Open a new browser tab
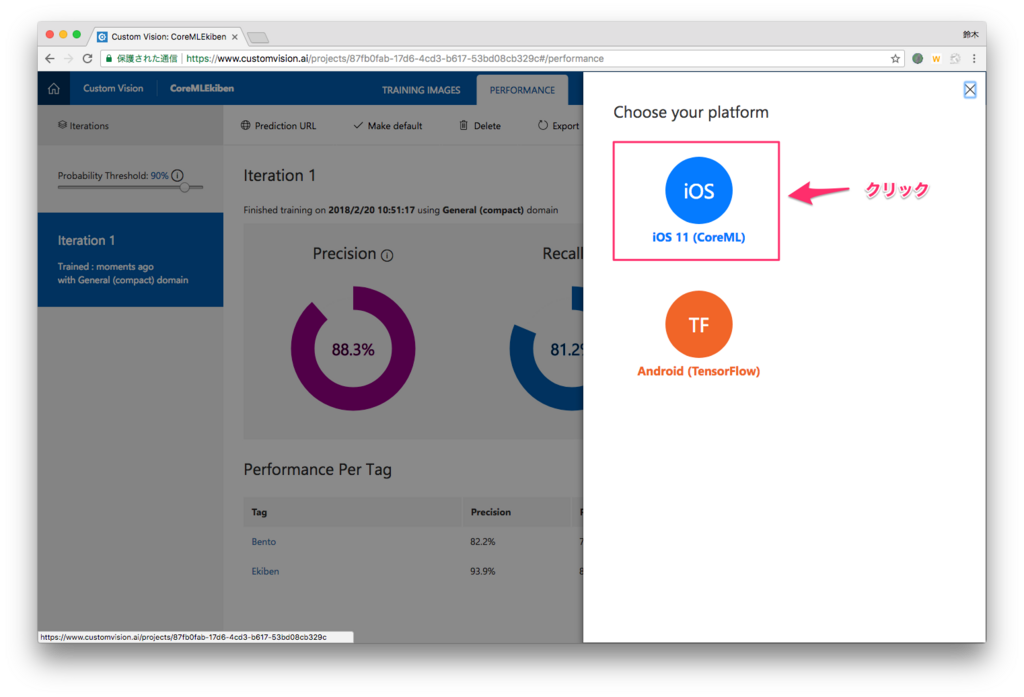This screenshot has height=697, width=1024. (x=258, y=37)
